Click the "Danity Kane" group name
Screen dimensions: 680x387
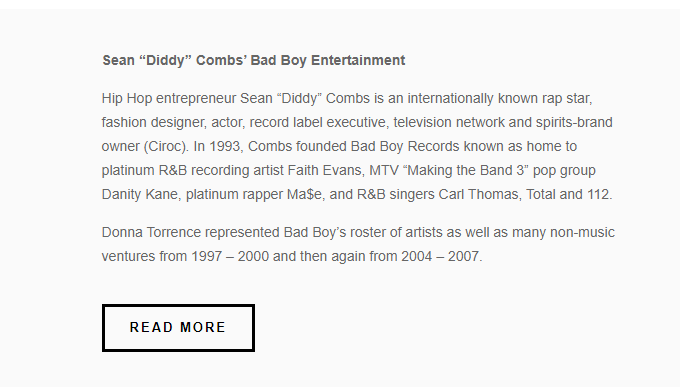click(x=140, y=194)
